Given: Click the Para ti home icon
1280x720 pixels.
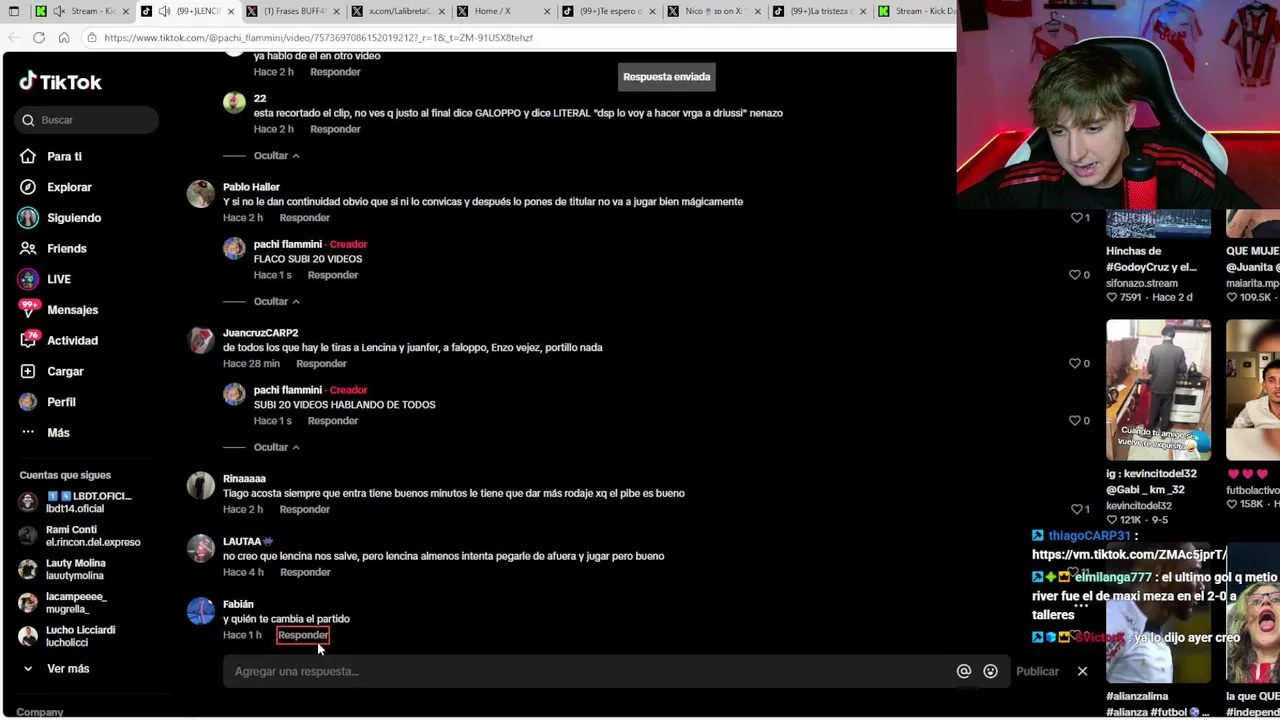Looking at the screenshot, I should 28,157.
